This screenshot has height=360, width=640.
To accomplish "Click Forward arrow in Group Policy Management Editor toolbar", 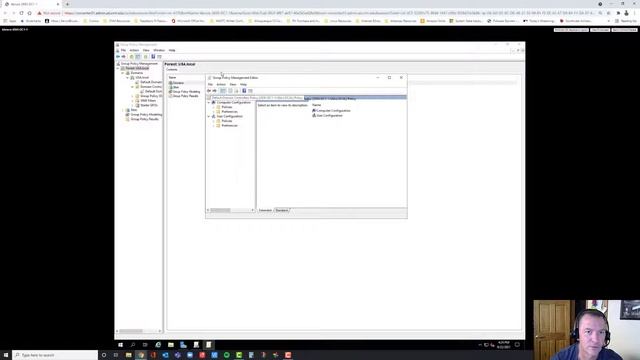I will tap(215, 91).
